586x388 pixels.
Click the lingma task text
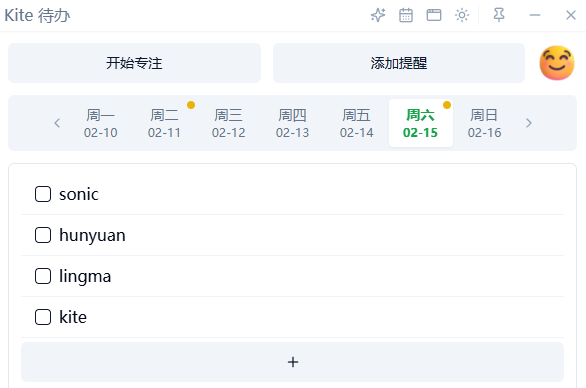(85, 277)
